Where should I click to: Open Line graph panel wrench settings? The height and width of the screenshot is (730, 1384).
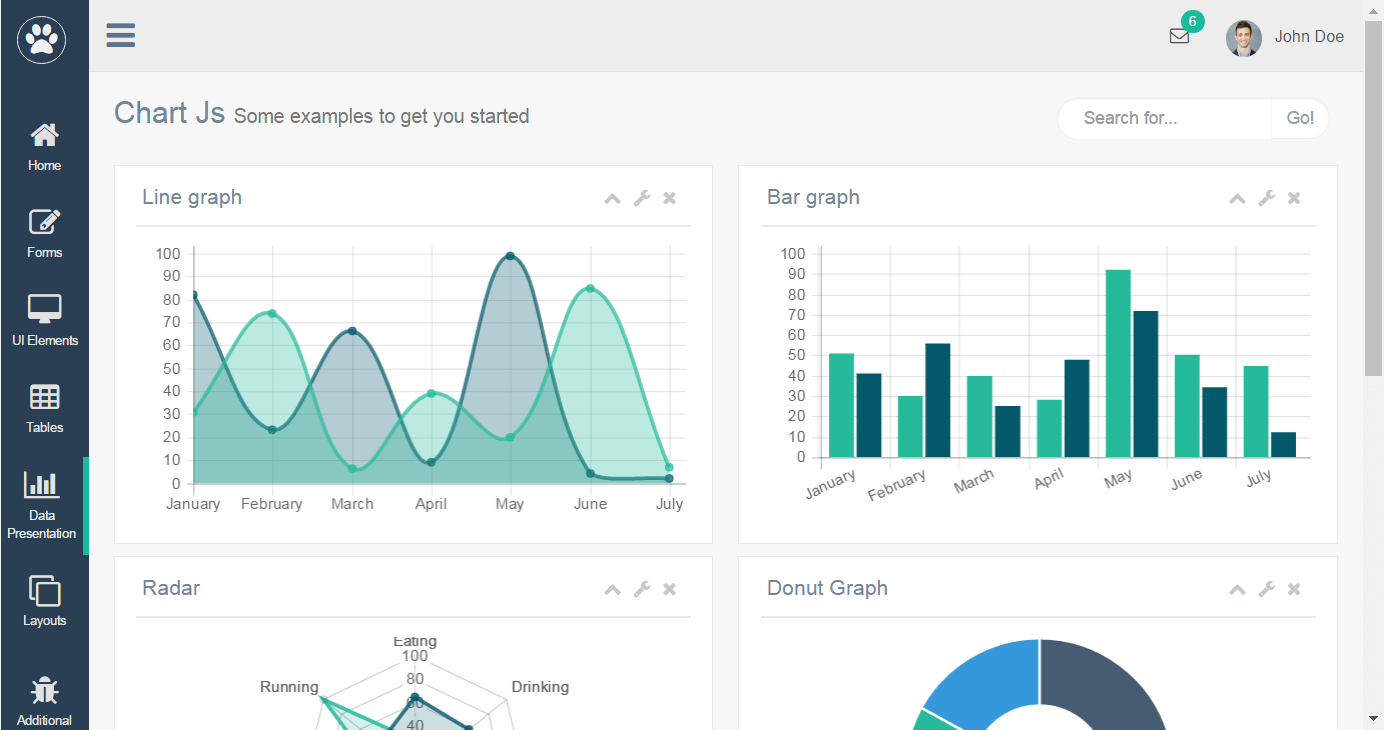point(642,198)
